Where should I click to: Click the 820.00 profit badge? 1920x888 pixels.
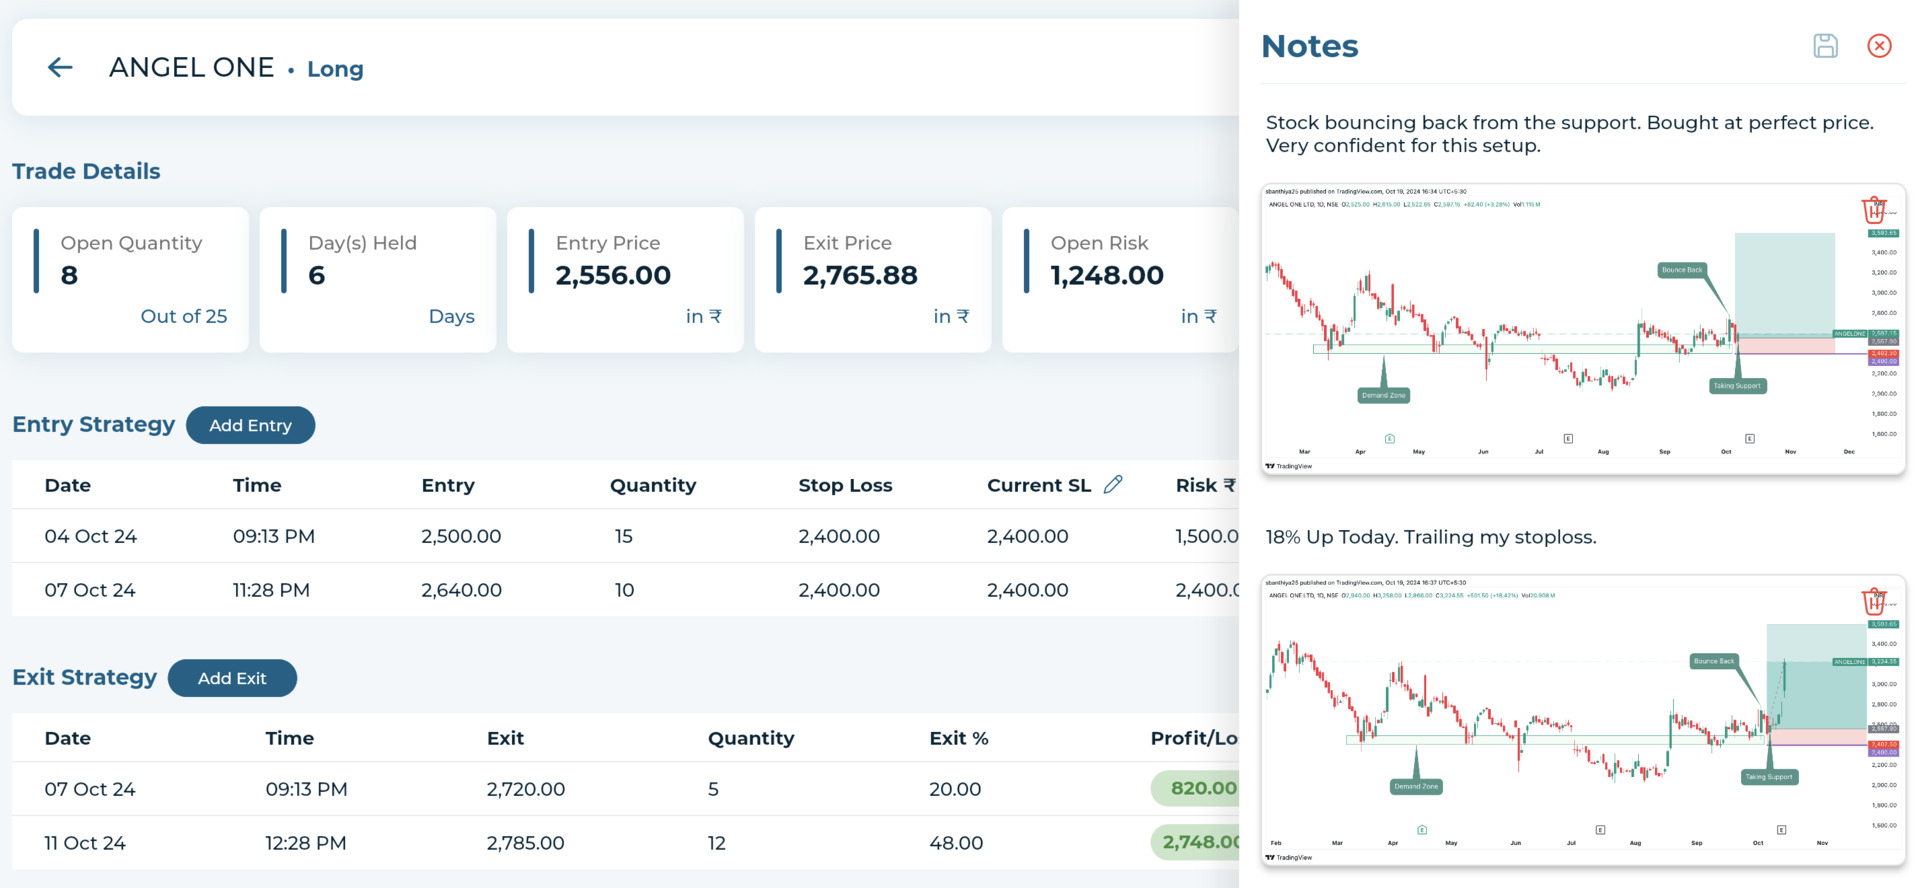point(1195,788)
